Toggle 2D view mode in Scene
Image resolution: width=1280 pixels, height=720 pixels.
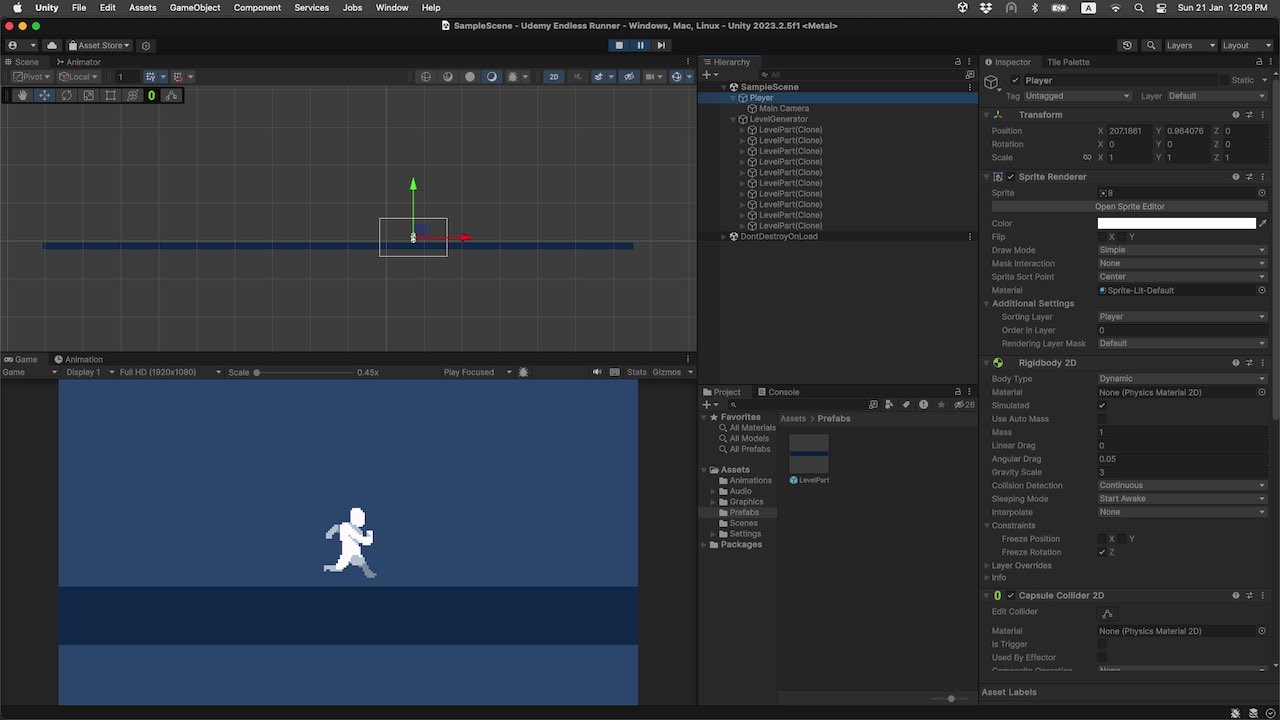point(553,77)
